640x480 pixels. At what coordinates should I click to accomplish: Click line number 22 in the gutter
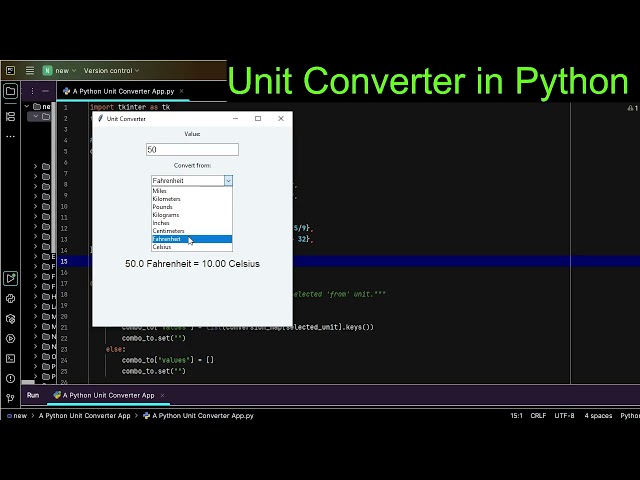point(64,338)
